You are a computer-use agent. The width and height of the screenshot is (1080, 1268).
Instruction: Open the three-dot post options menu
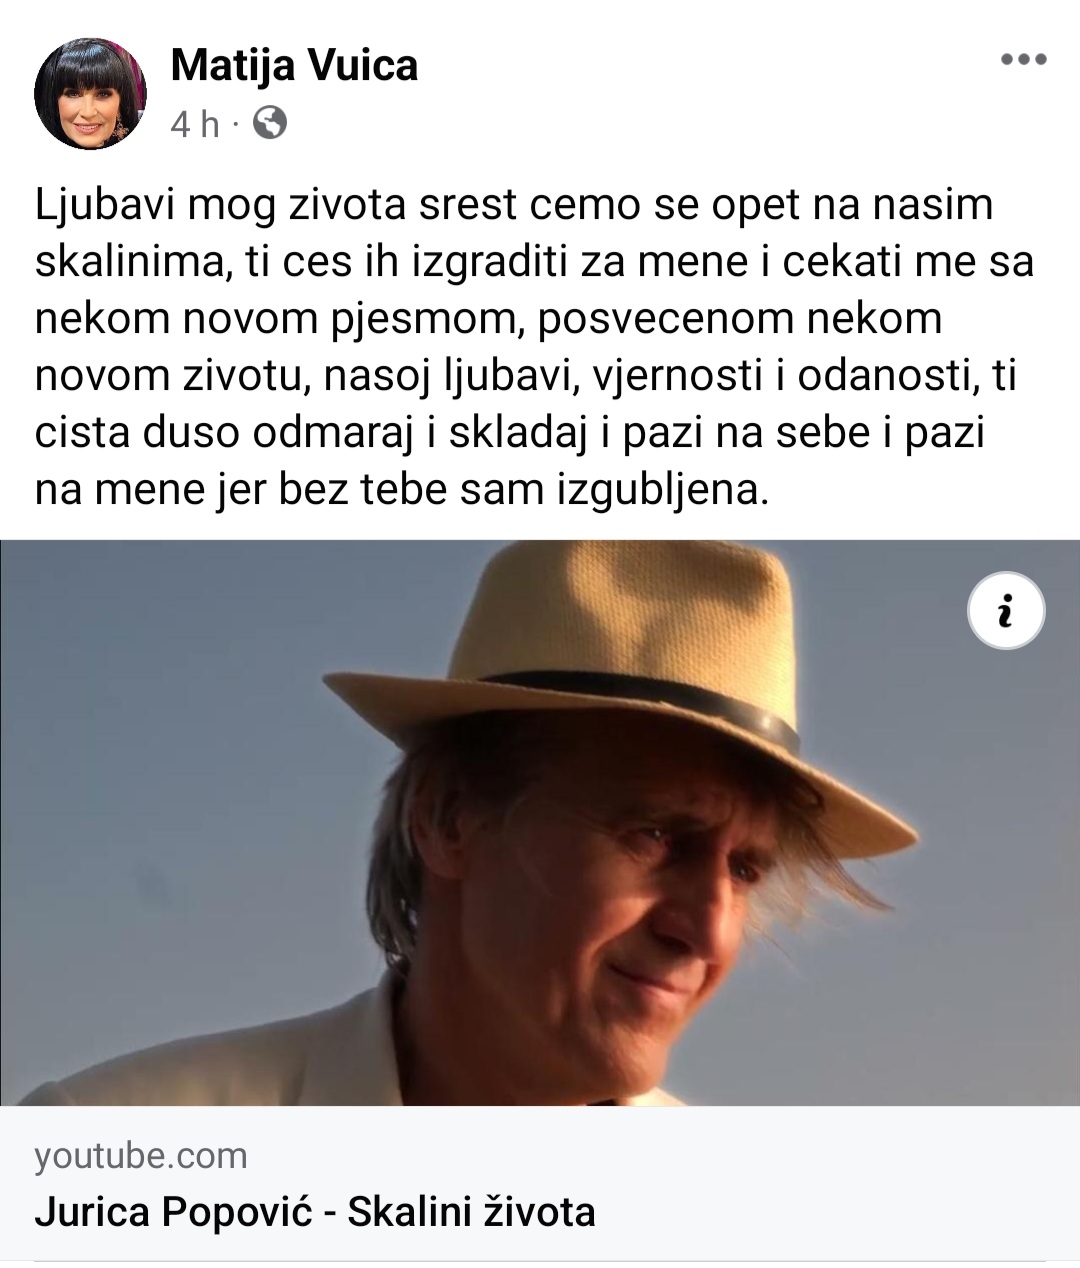pyautogui.click(x=1023, y=60)
